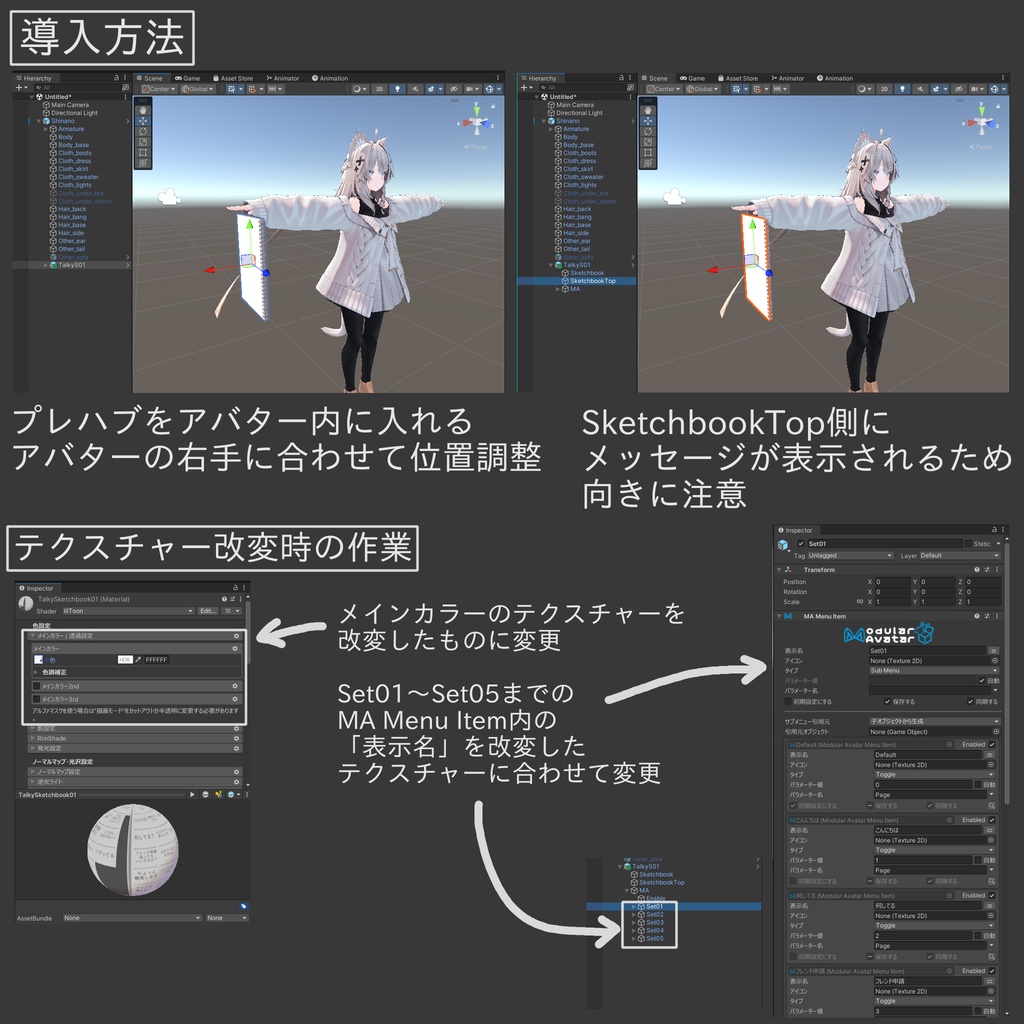Click the gear icon on メインカラー/透過設定 section
The width and height of the screenshot is (1024, 1024).
pos(235,634)
